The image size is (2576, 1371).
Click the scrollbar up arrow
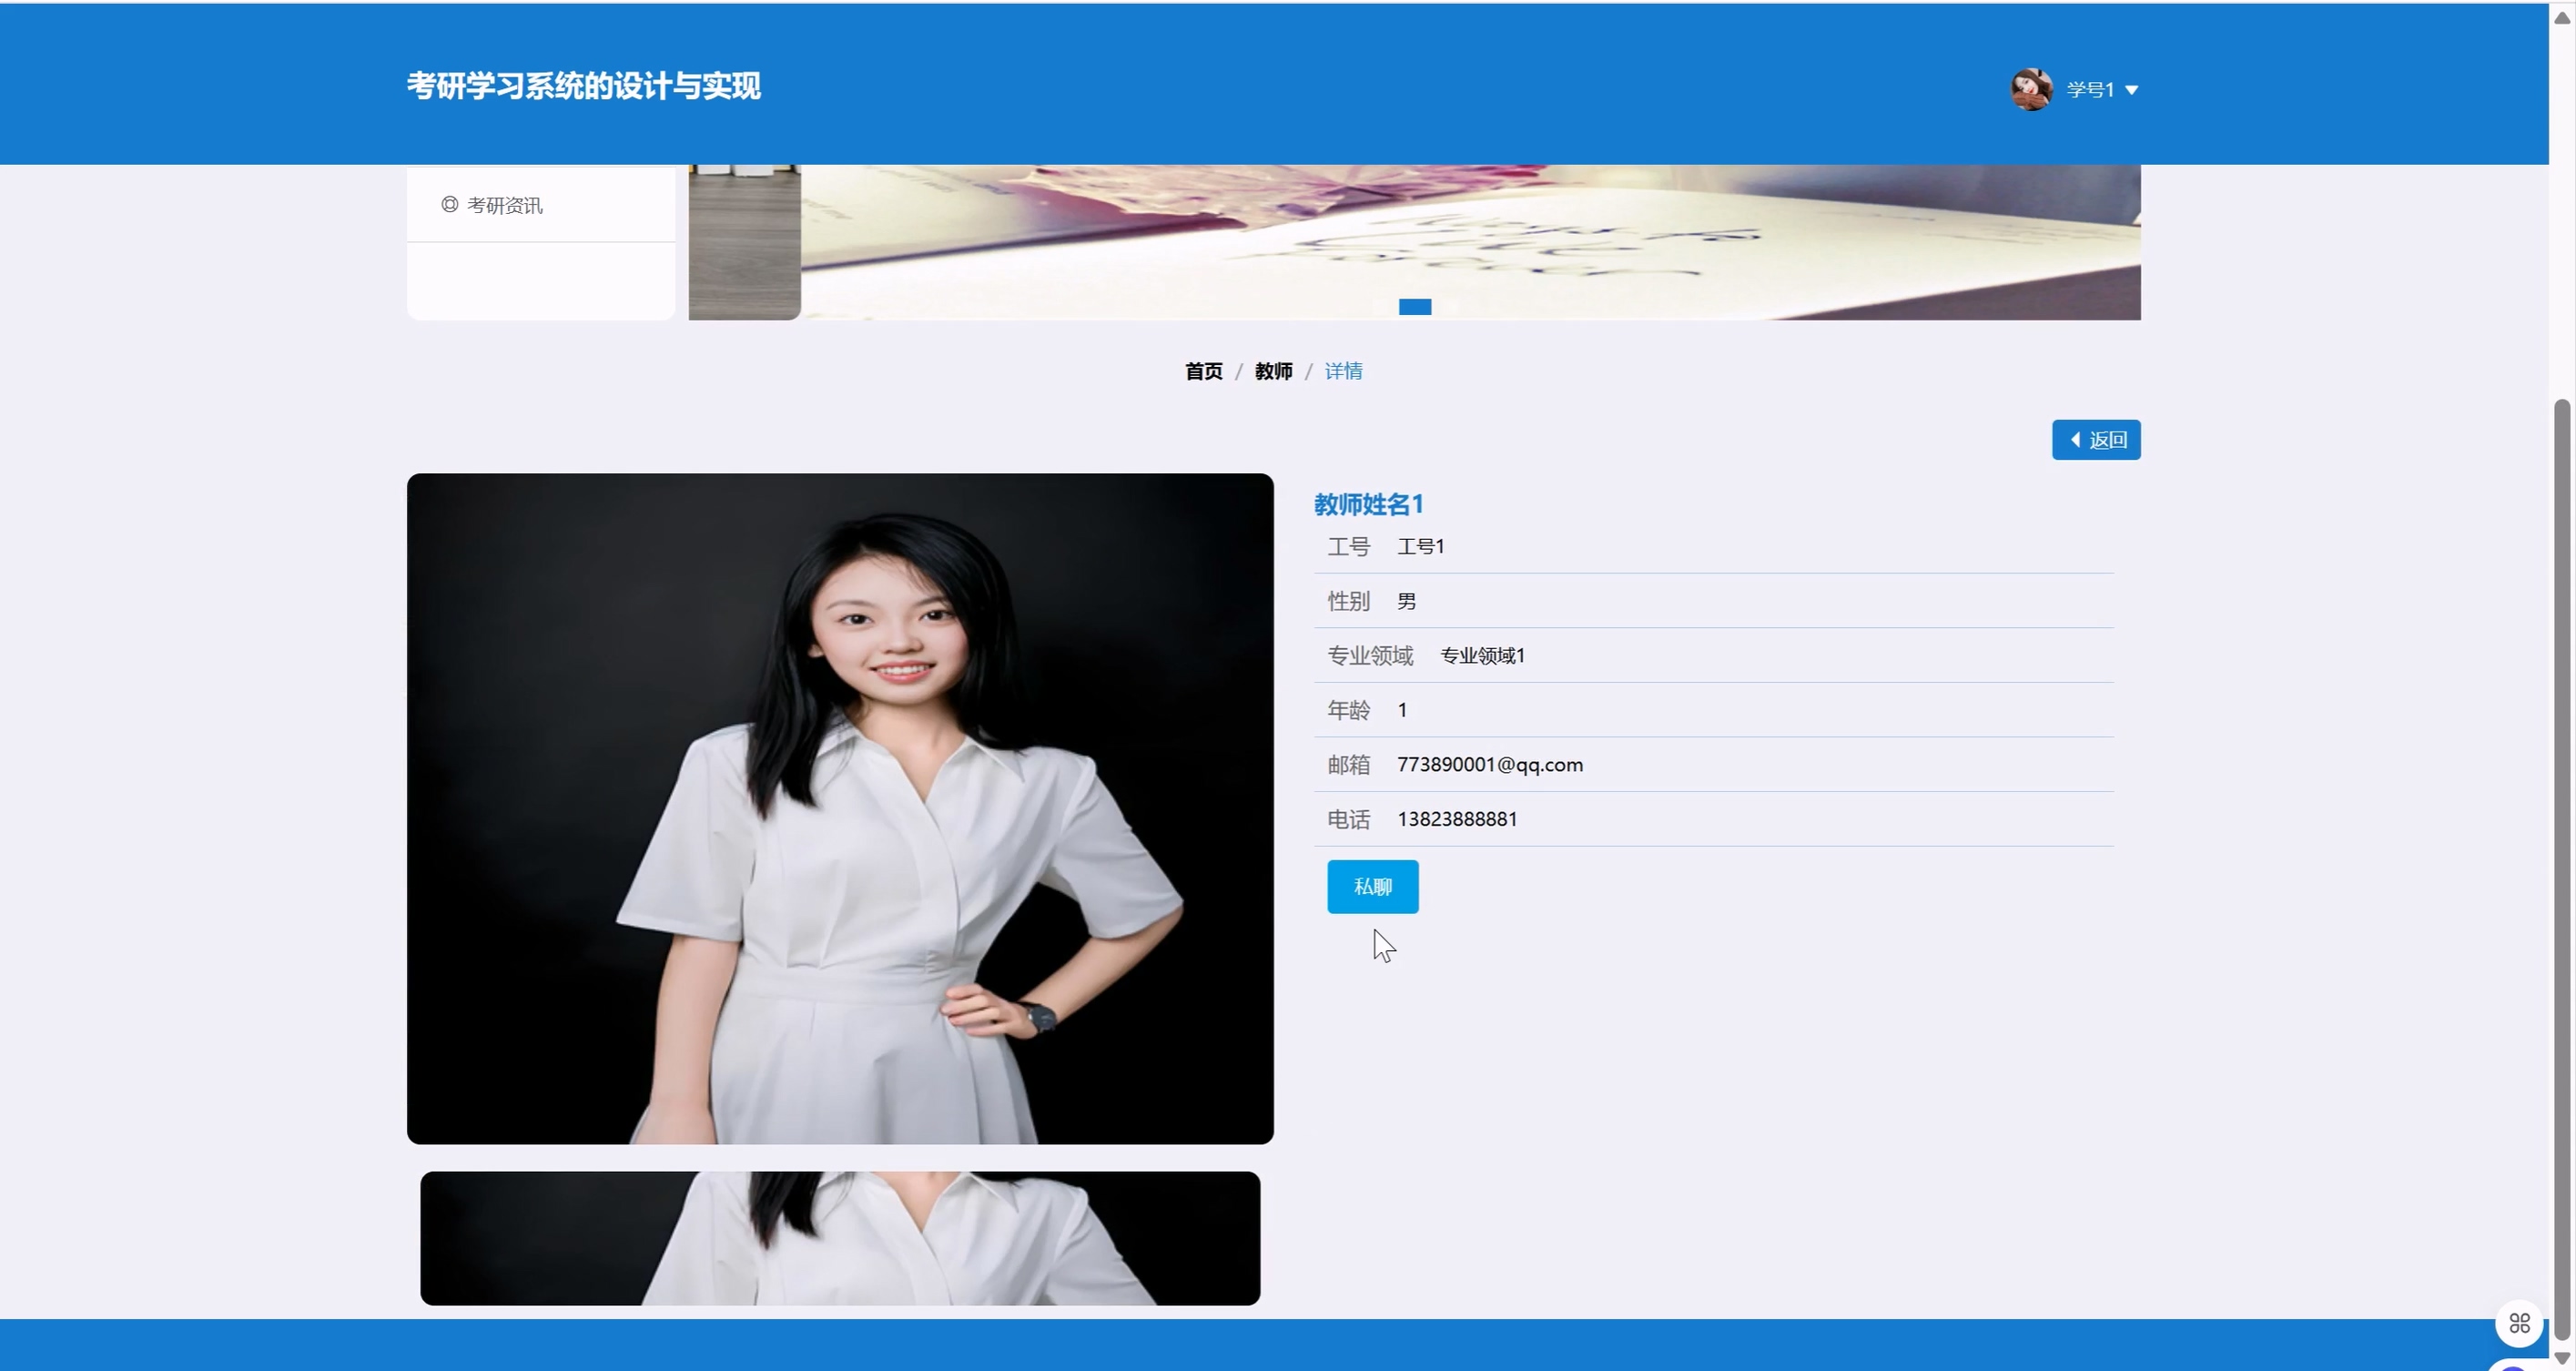coord(2561,17)
